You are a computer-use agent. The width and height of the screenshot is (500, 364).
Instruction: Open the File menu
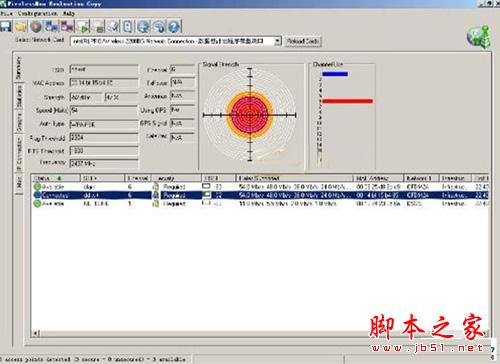click(6, 13)
